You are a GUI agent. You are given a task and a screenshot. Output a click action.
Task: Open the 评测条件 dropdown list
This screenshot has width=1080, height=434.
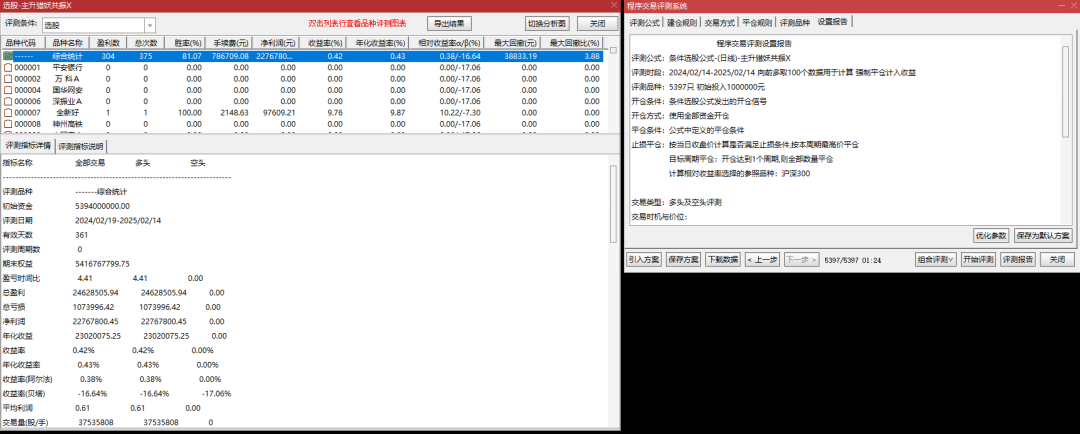tap(150, 24)
